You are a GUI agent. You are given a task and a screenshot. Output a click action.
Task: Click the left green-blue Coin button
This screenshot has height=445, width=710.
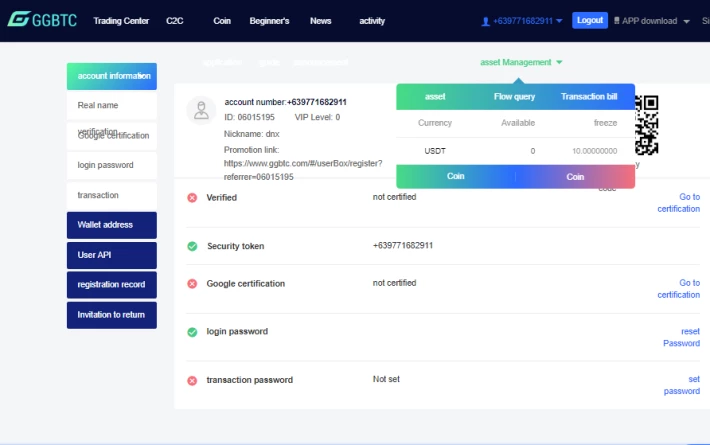(456, 177)
